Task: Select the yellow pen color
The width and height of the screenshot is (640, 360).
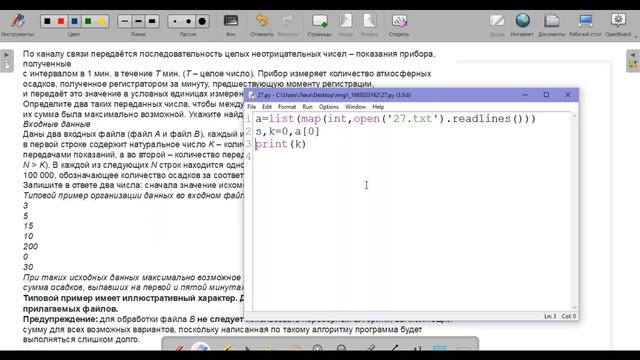Action: tap(102, 21)
